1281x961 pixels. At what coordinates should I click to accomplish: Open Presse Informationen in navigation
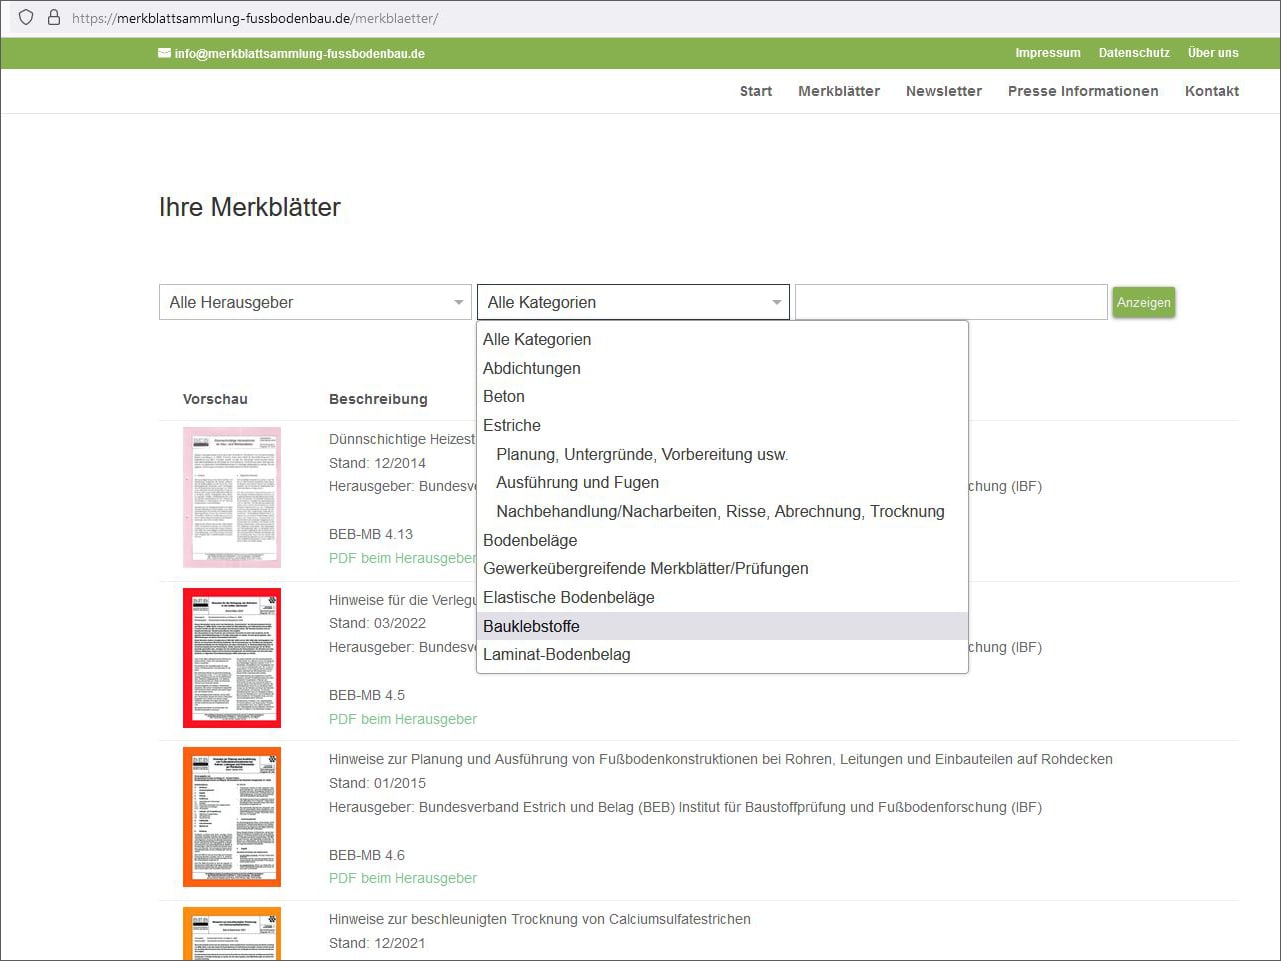coord(1083,91)
